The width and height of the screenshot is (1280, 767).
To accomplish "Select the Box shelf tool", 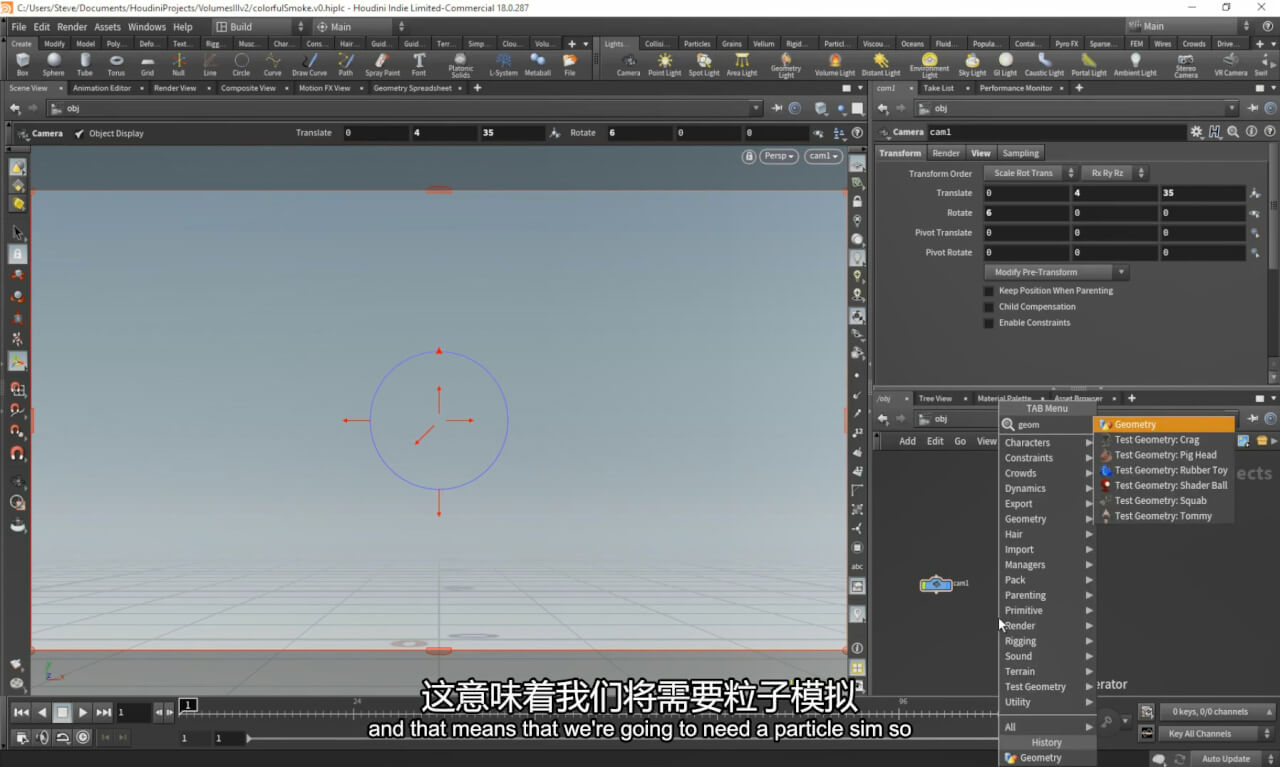I will click(x=22, y=65).
